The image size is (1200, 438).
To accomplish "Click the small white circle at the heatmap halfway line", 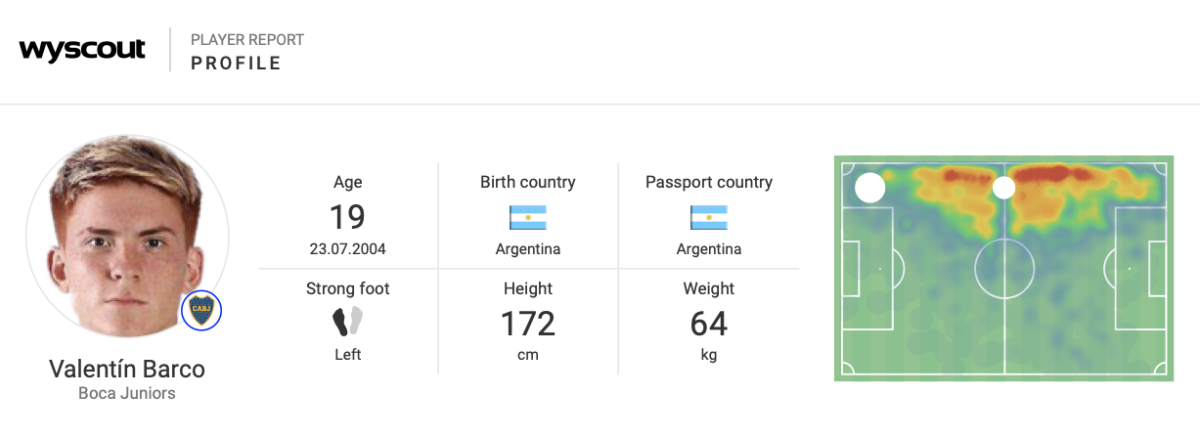I will [1004, 187].
